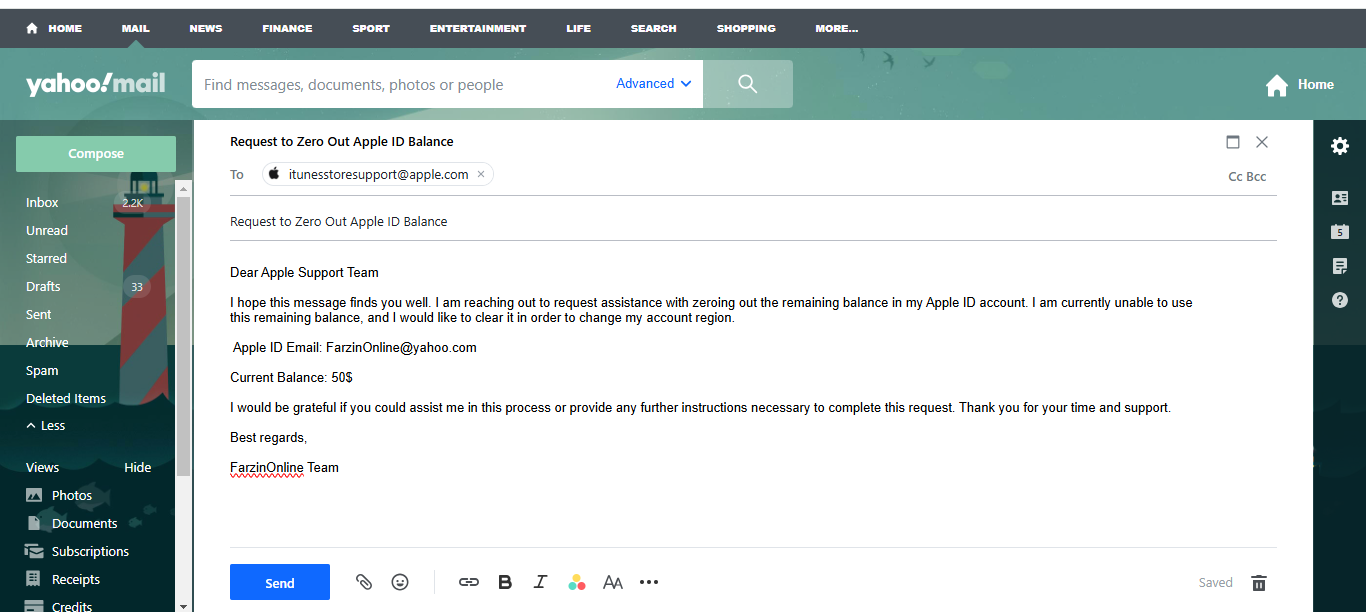Image resolution: width=1366 pixels, height=612 pixels.
Task: Open the MORE... menu in top navigation
Action: pos(837,28)
